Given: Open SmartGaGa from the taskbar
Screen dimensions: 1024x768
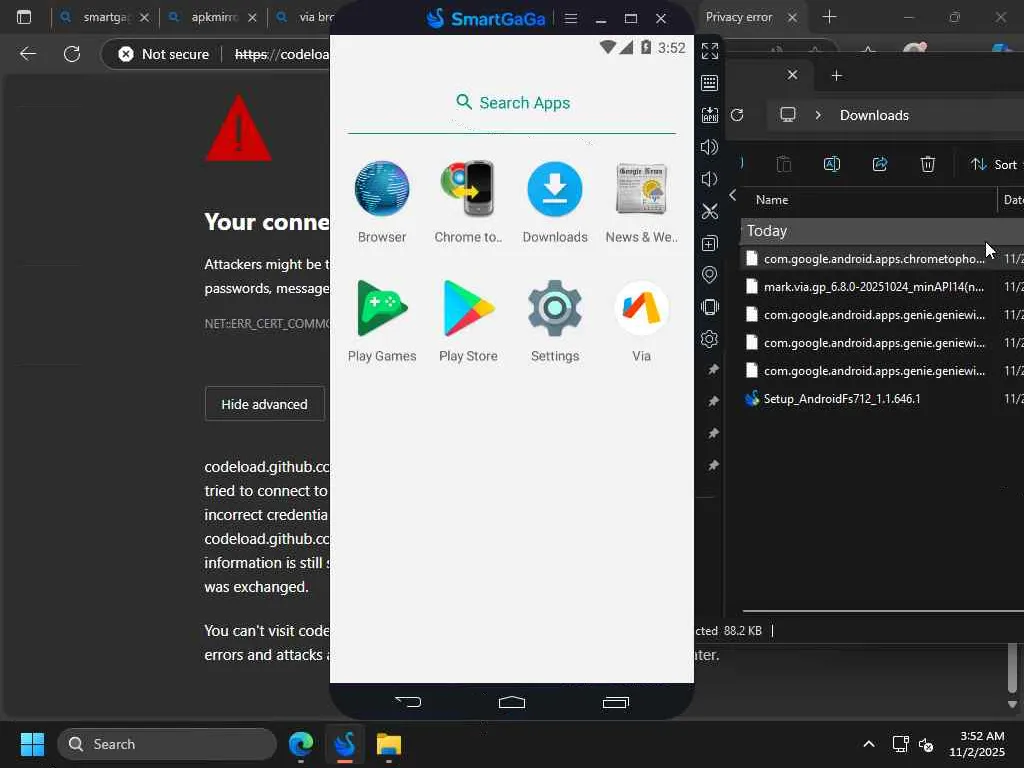Looking at the screenshot, I should point(345,744).
